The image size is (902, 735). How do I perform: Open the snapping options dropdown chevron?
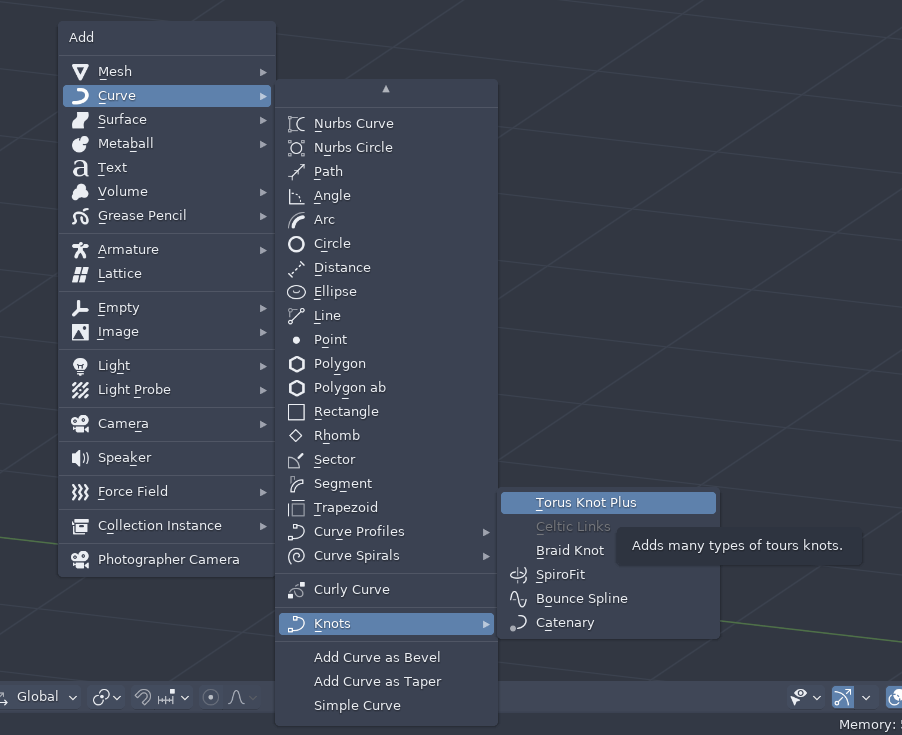tap(185, 697)
